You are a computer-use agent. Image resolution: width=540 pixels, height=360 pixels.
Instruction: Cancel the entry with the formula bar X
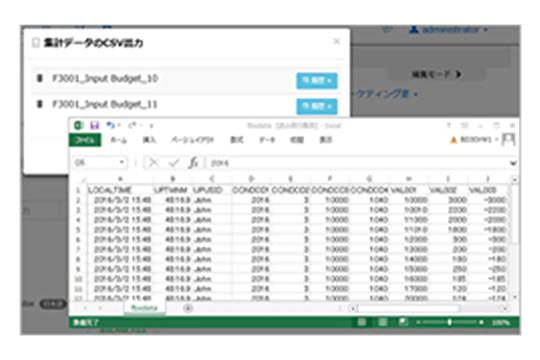coord(154,163)
